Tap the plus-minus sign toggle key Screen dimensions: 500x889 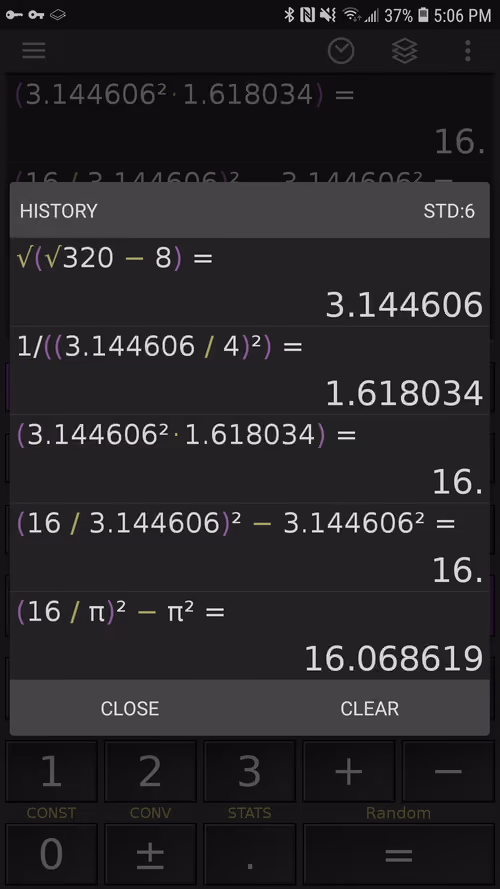pos(150,854)
